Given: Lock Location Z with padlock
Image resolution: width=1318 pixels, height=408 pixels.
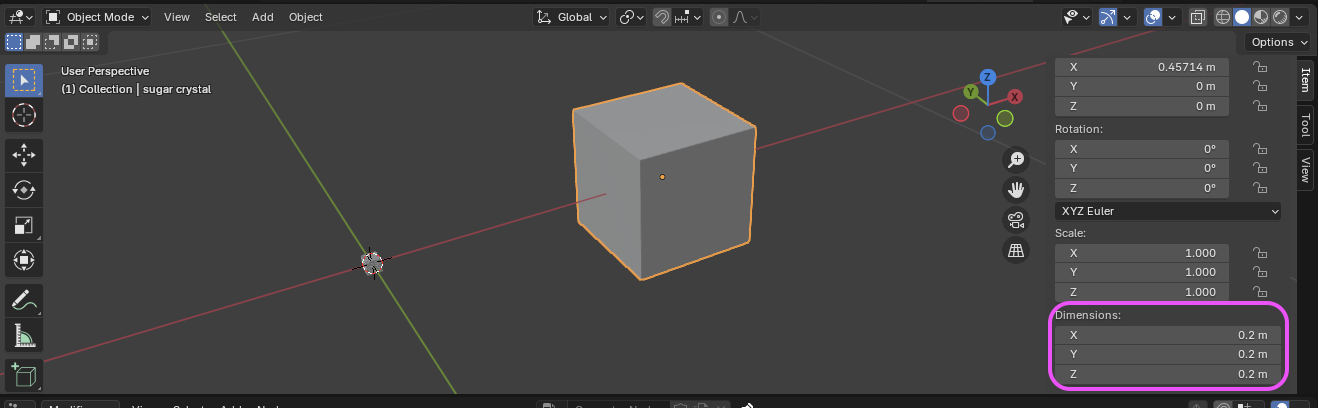Looking at the screenshot, I should coord(1261,106).
